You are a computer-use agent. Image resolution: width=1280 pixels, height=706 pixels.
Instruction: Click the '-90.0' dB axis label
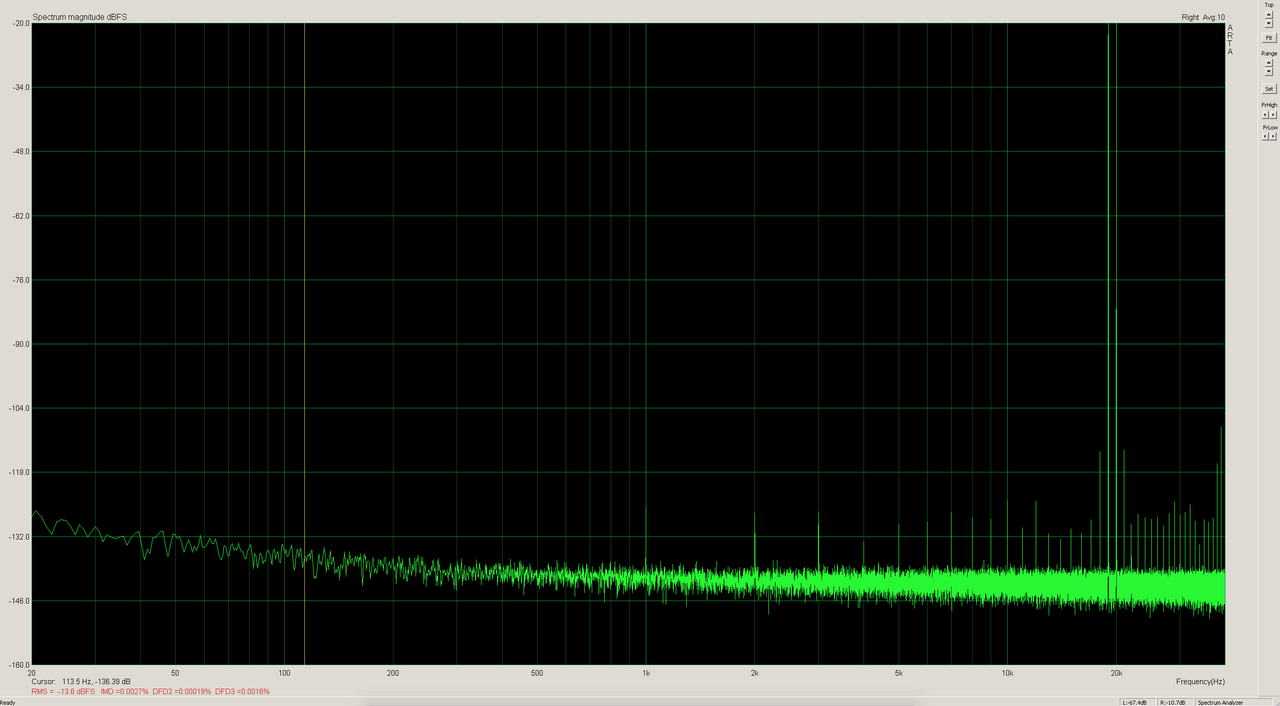click(x=20, y=344)
